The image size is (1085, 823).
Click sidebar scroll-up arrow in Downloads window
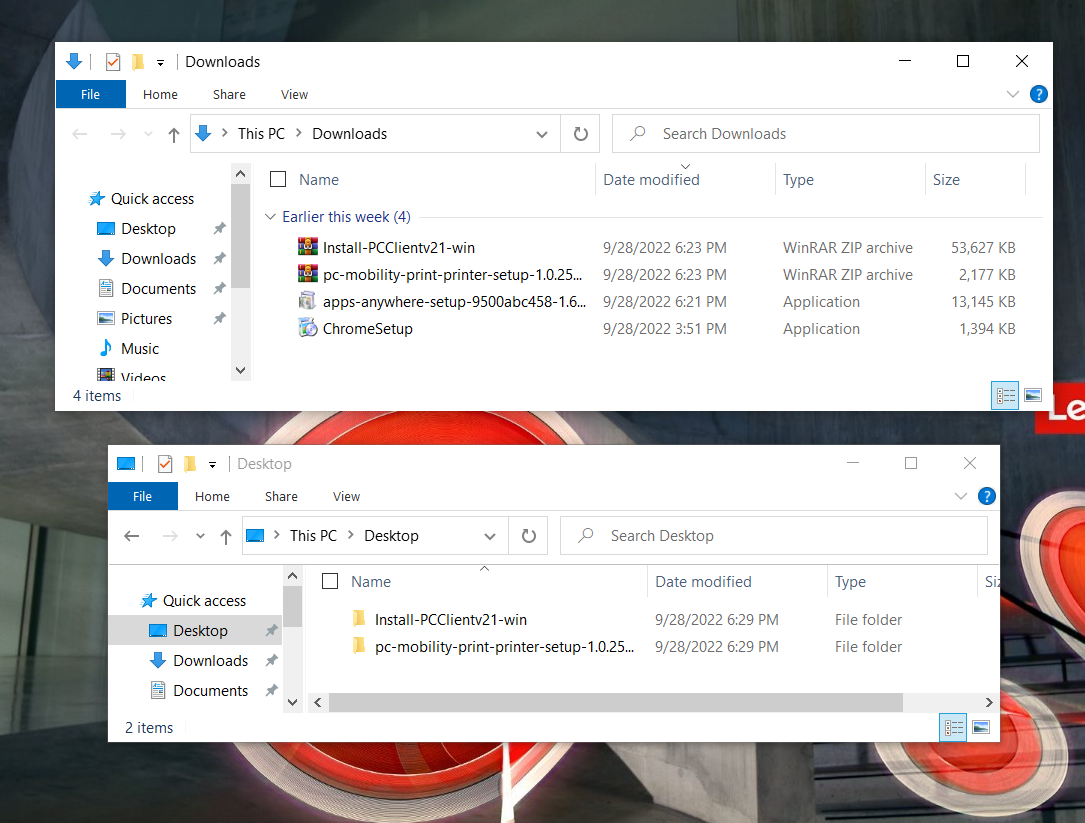[x=240, y=174]
